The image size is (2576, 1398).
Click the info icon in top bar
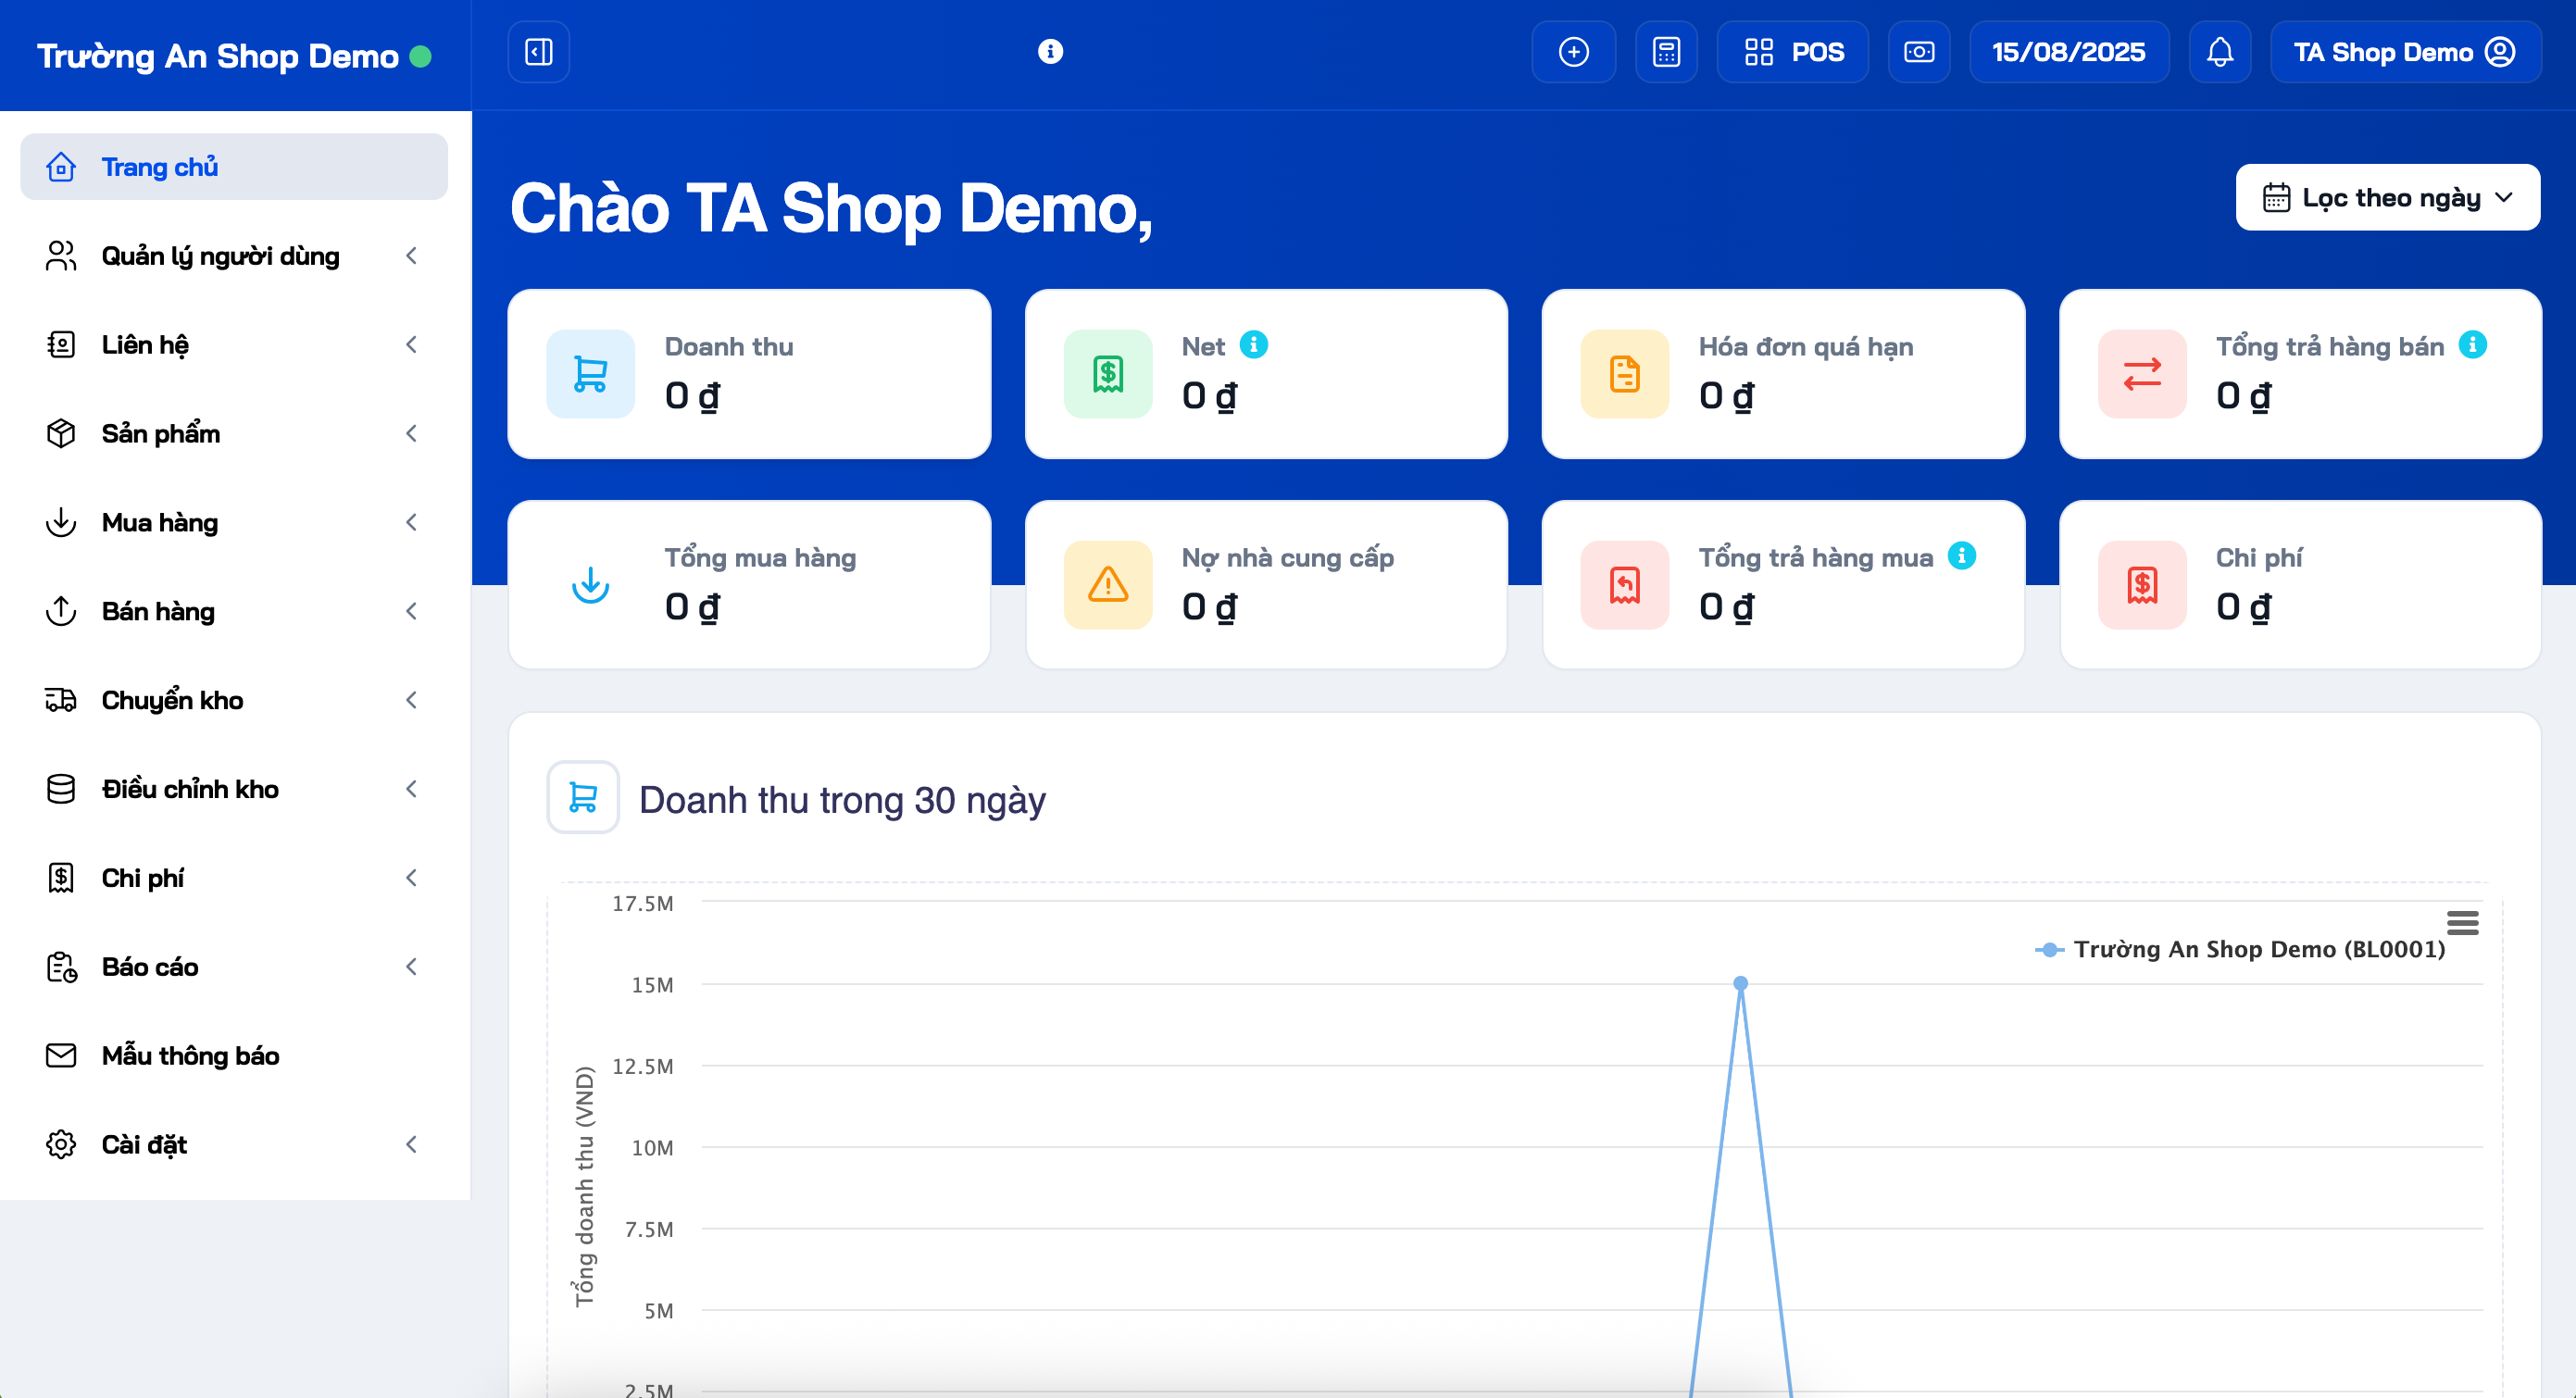[1050, 51]
